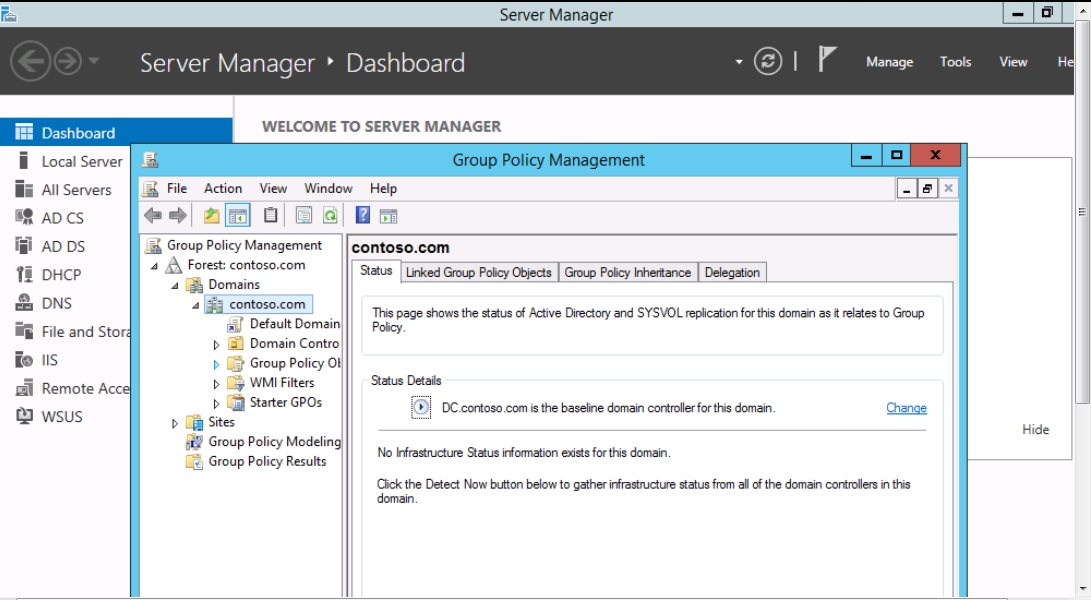Click the WMI Filters folder icon
Image resolution: width=1091 pixels, height=600 pixels.
(237, 382)
